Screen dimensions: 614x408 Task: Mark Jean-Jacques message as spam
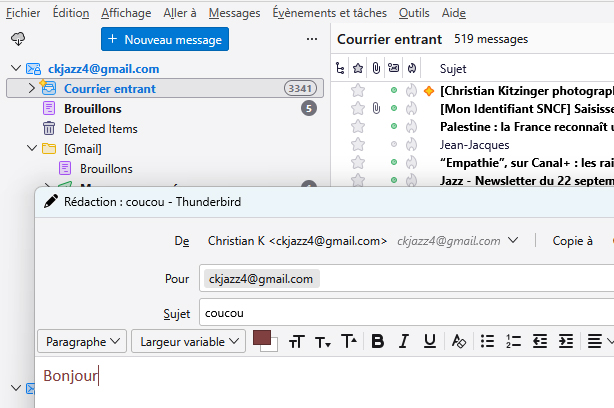[411, 144]
